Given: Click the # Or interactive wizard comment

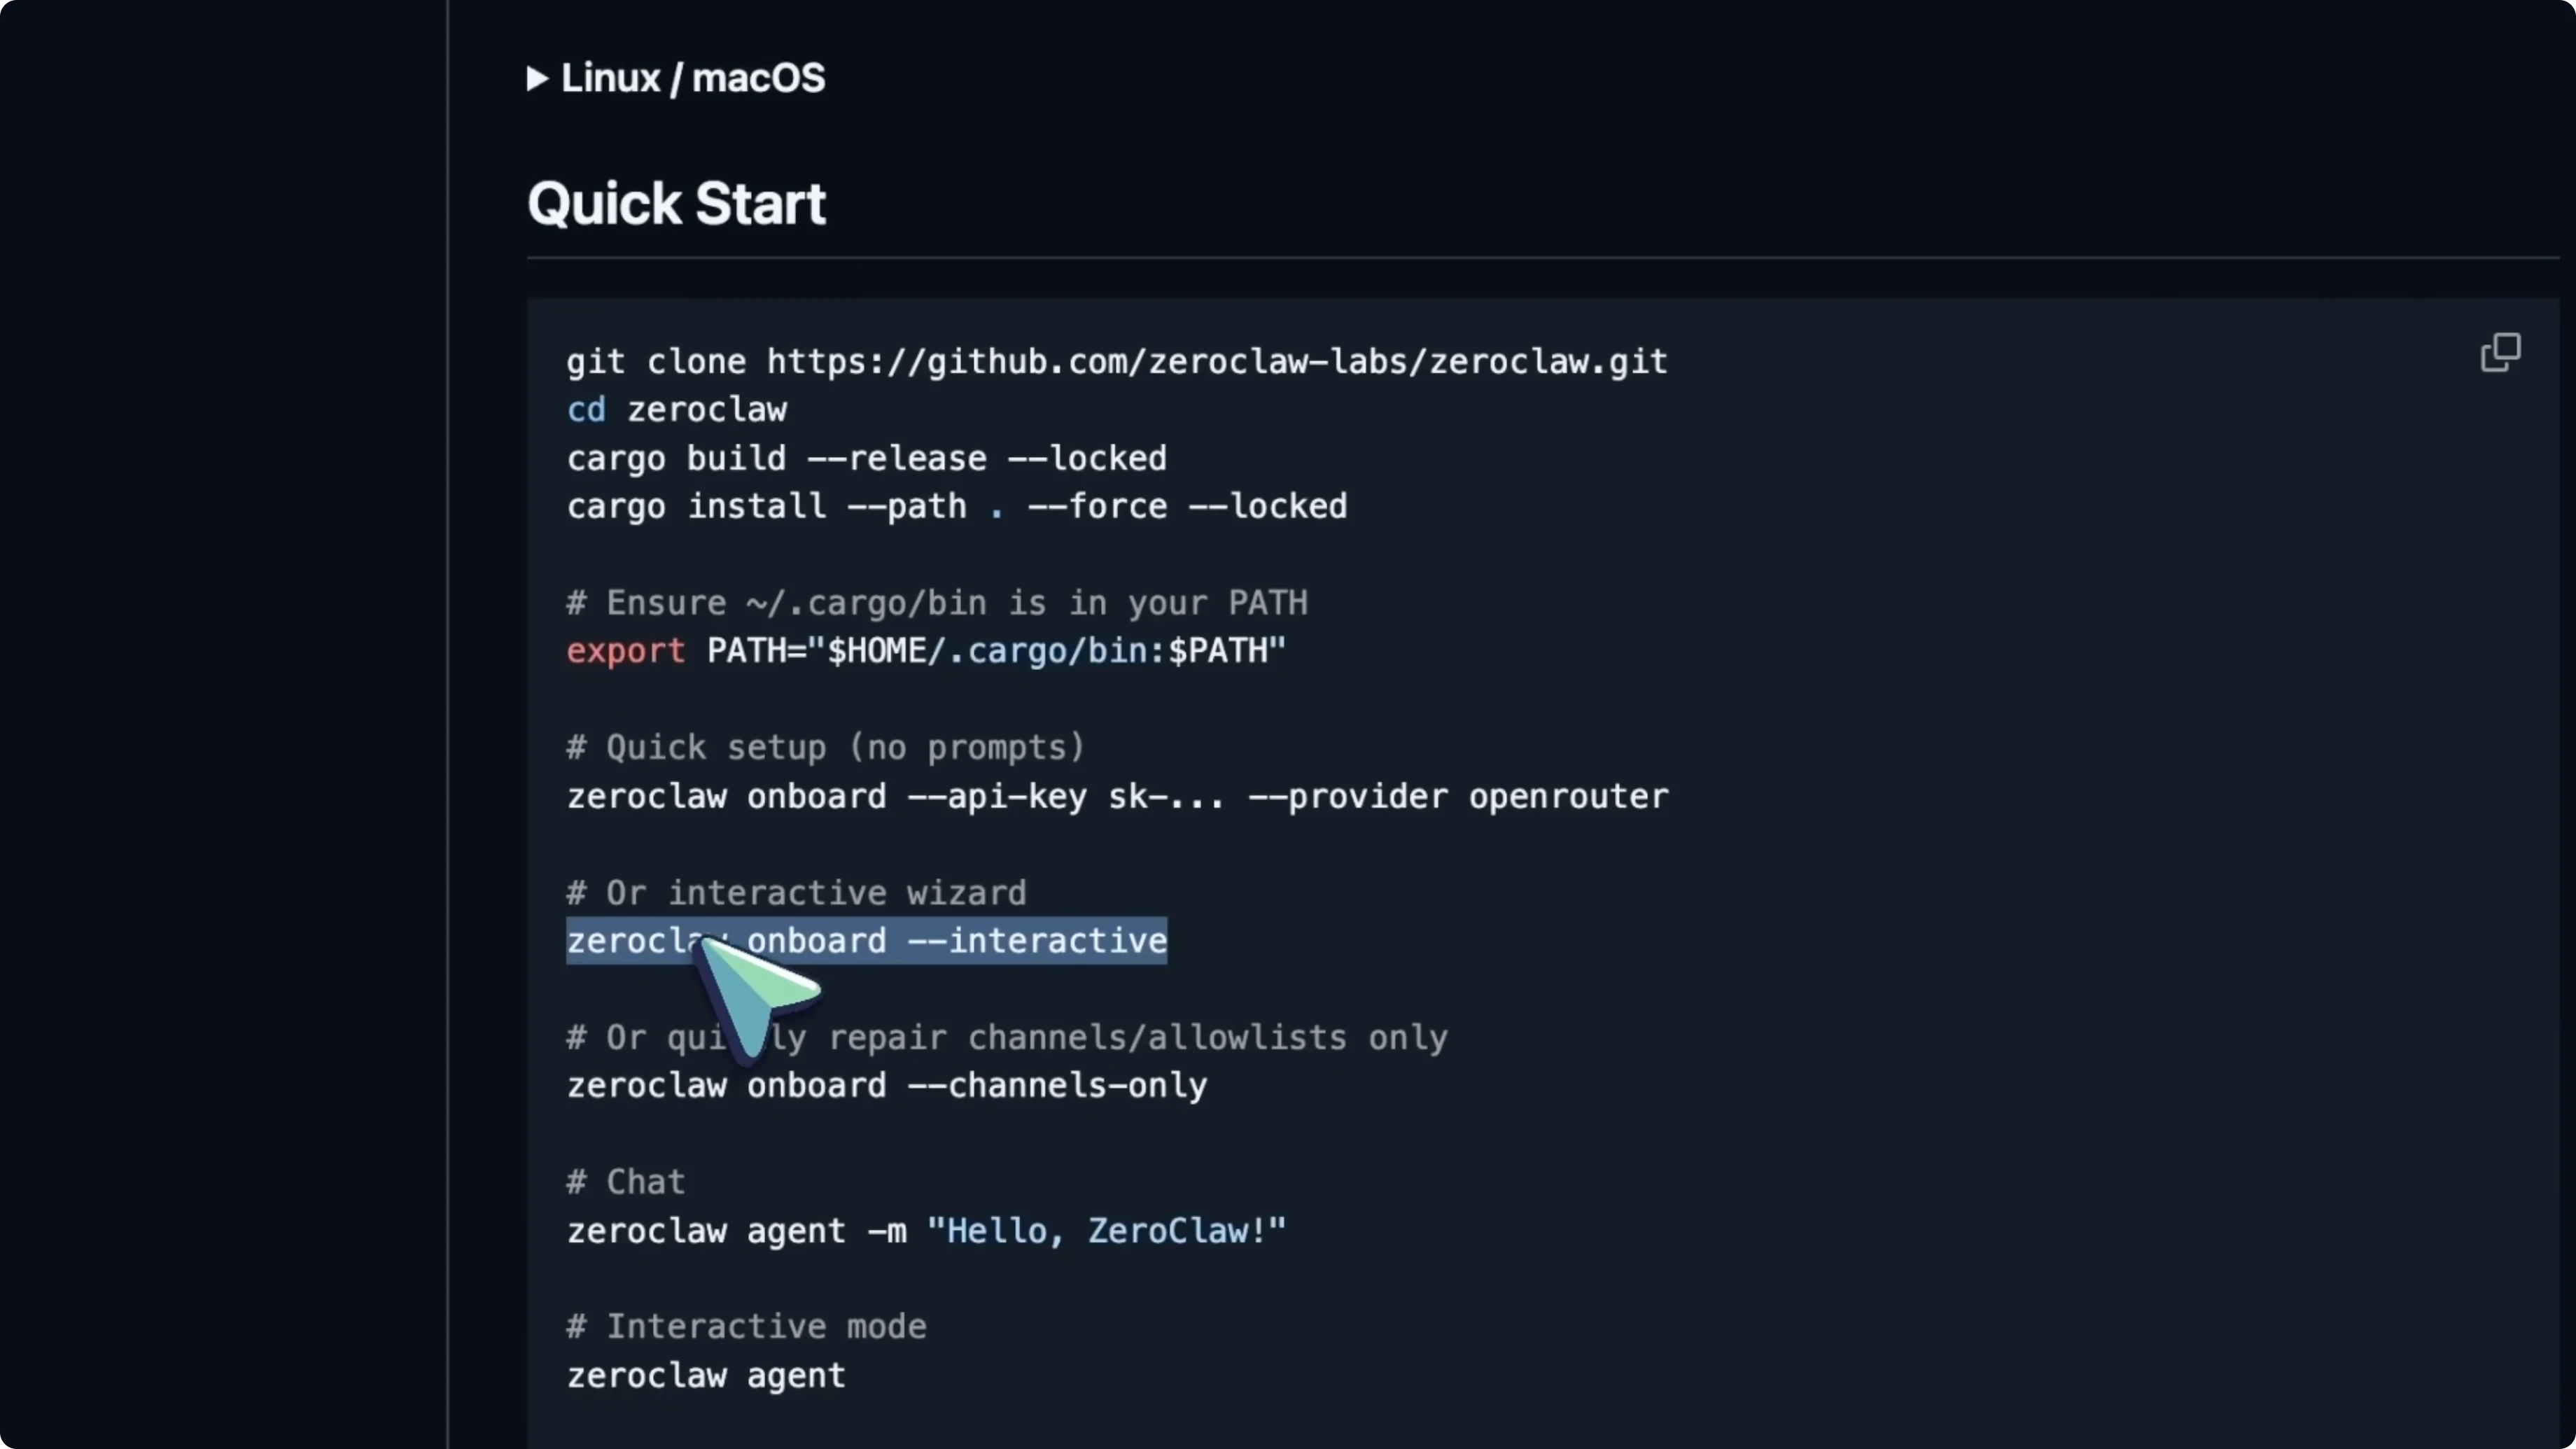Looking at the screenshot, I should pyautogui.click(x=795, y=892).
